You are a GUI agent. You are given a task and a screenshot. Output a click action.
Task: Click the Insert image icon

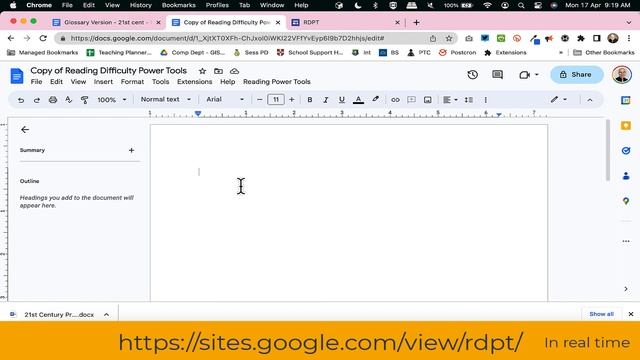pyautogui.click(x=427, y=100)
